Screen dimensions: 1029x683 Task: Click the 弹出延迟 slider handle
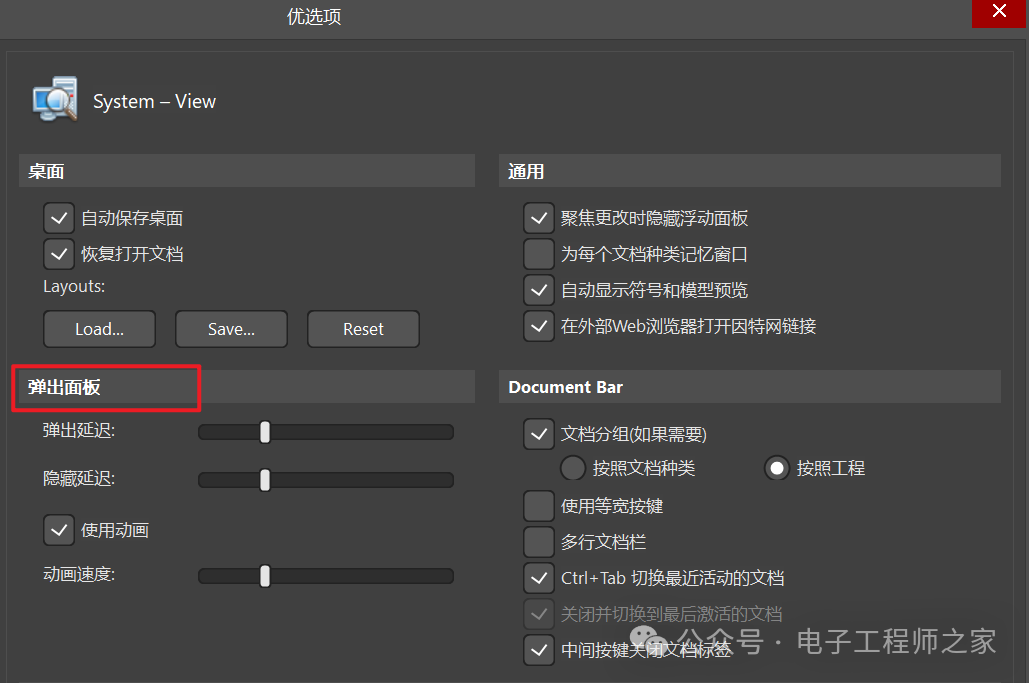coord(265,432)
